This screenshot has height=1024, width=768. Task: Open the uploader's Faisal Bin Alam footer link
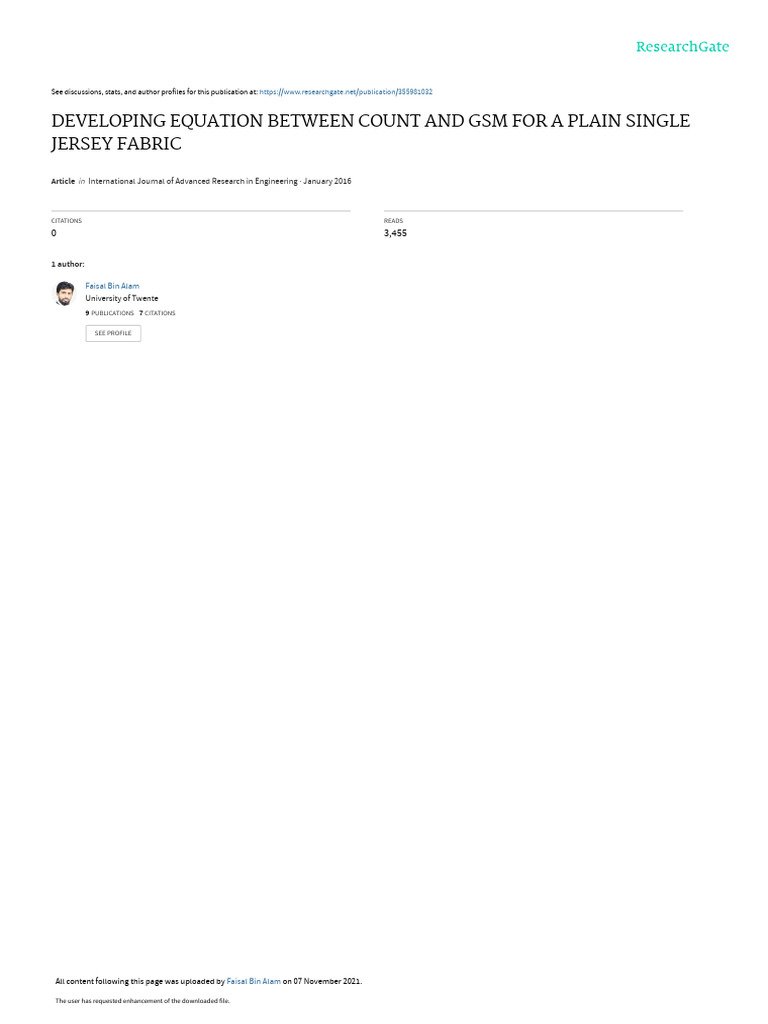pos(253,982)
